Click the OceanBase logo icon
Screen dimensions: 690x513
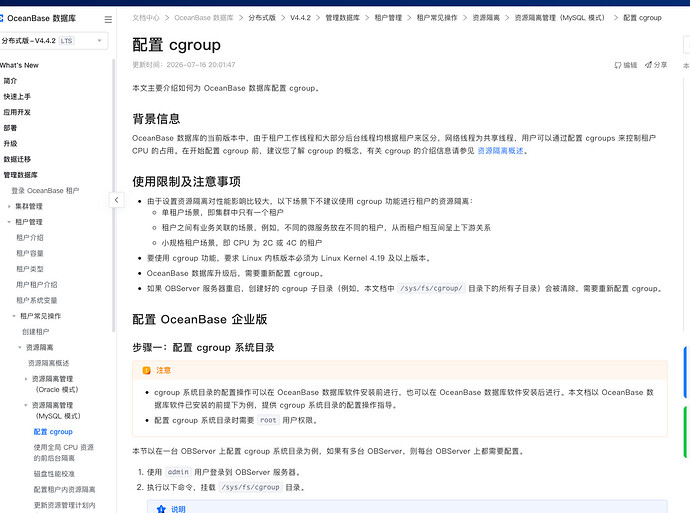click(x=1, y=18)
